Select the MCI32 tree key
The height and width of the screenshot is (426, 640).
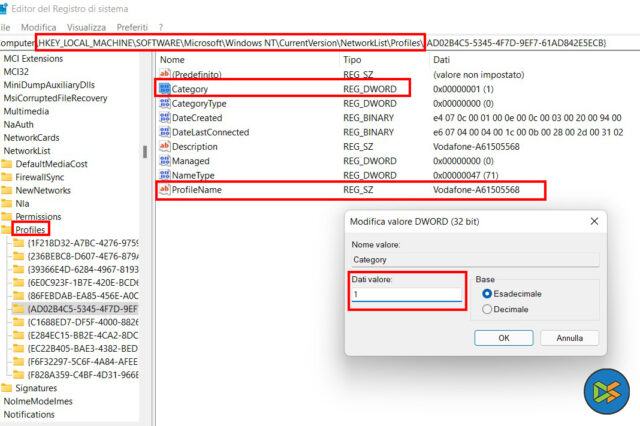click(16, 71)
